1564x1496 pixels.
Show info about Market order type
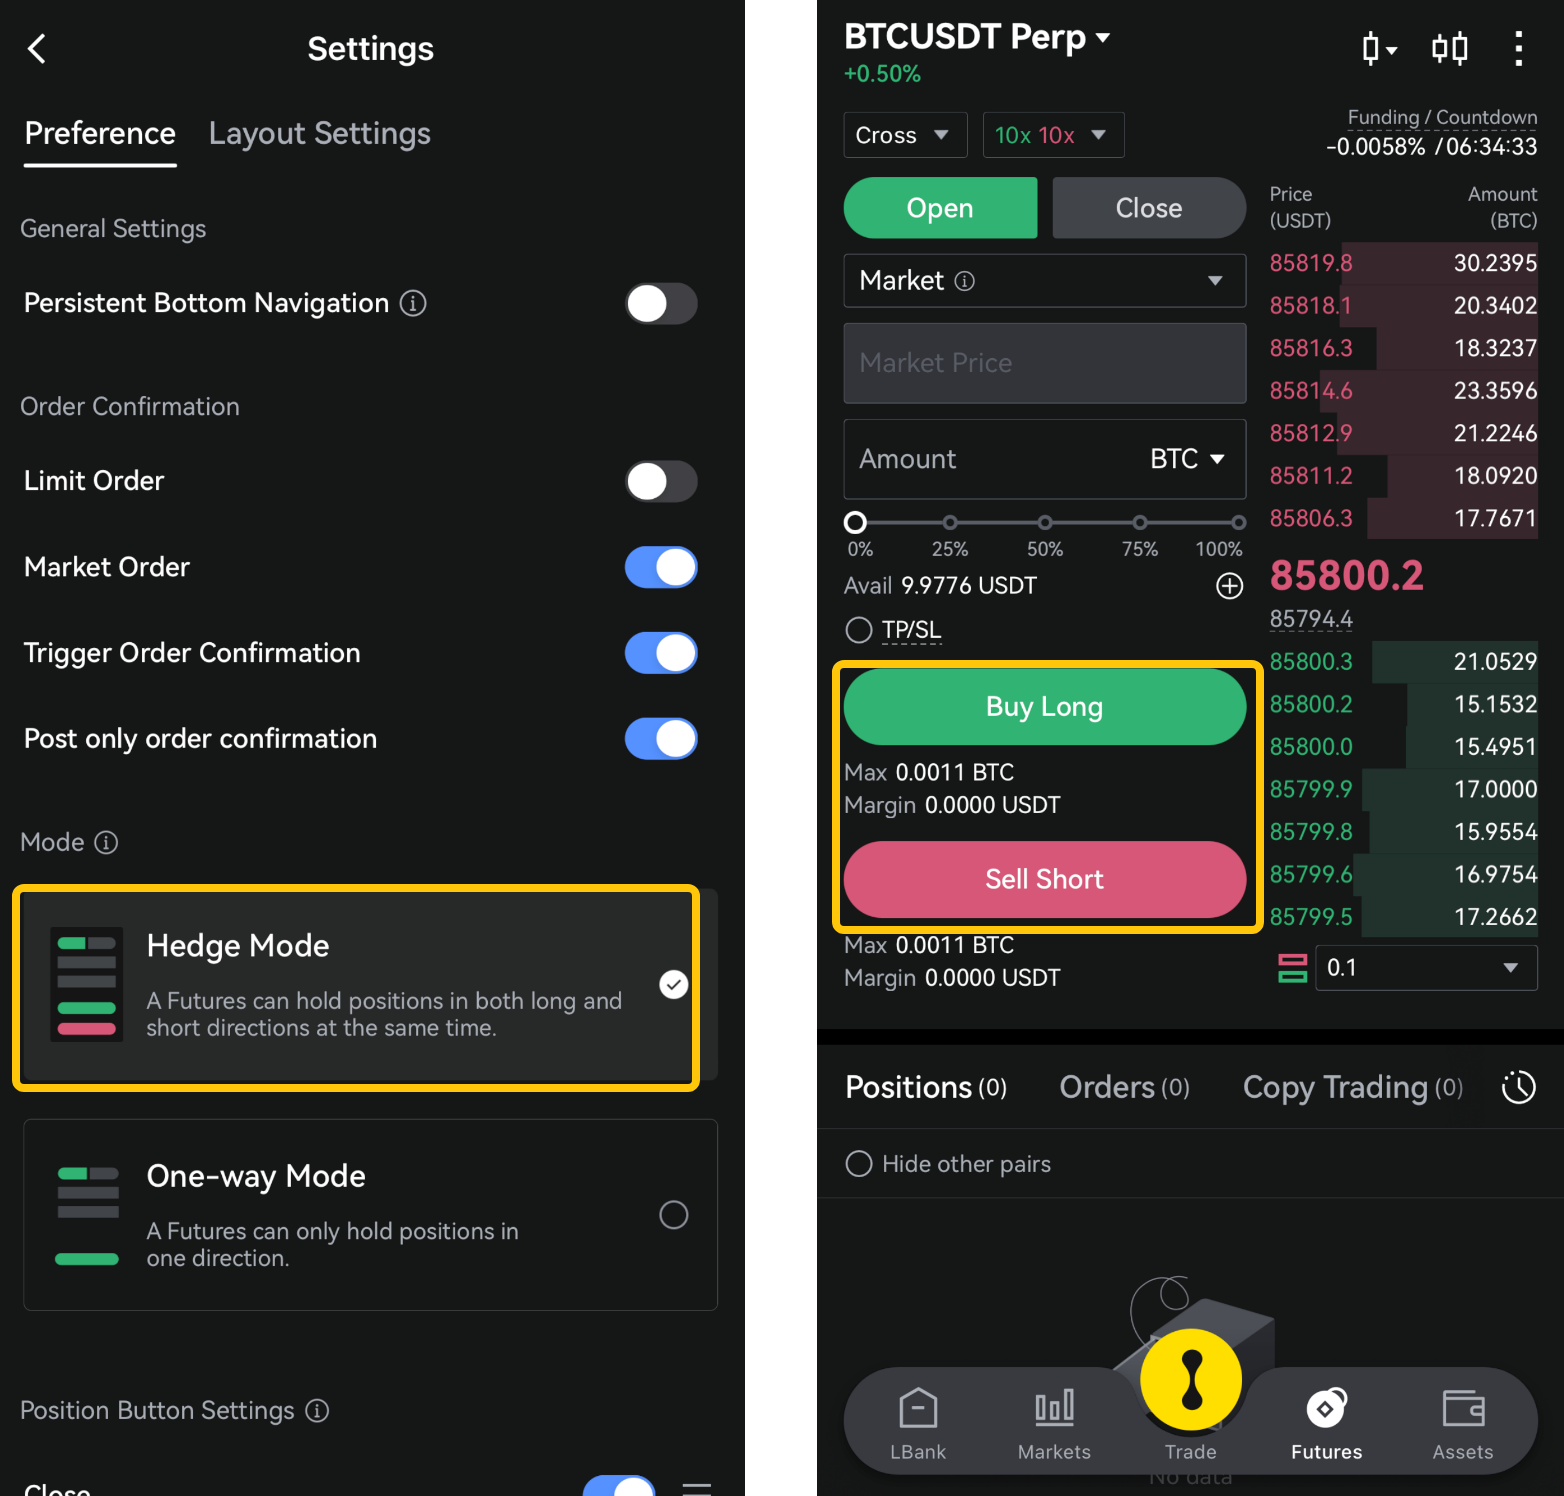pos(965,281)
